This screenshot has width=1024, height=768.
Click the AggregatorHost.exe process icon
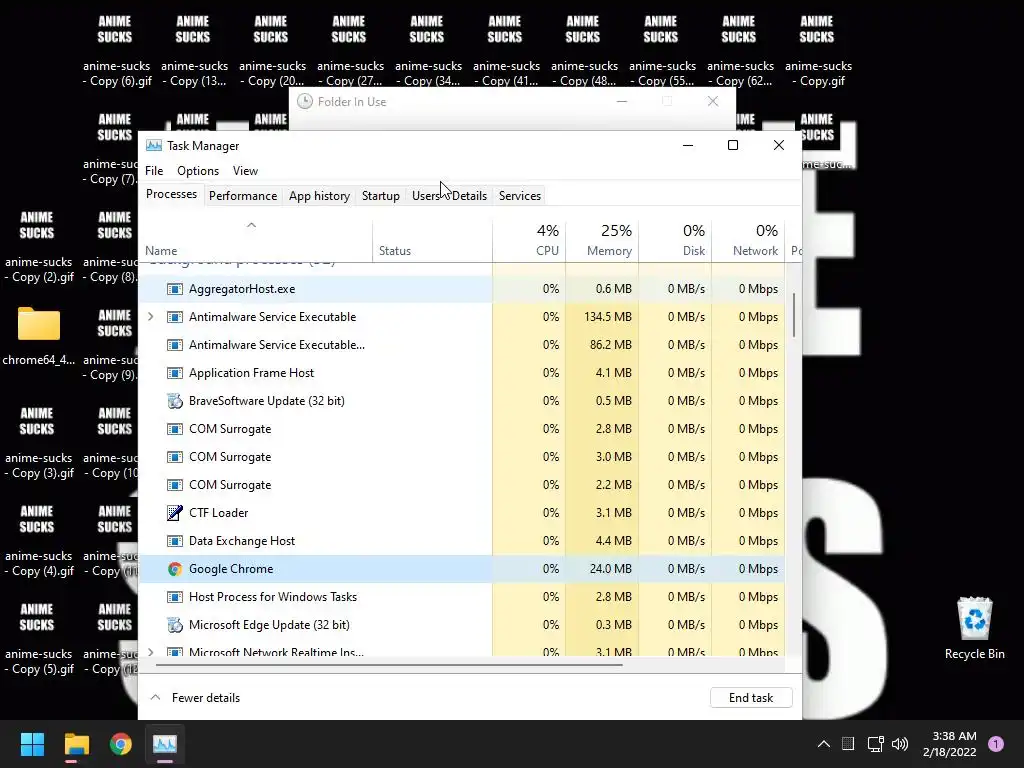pos(174,289)
